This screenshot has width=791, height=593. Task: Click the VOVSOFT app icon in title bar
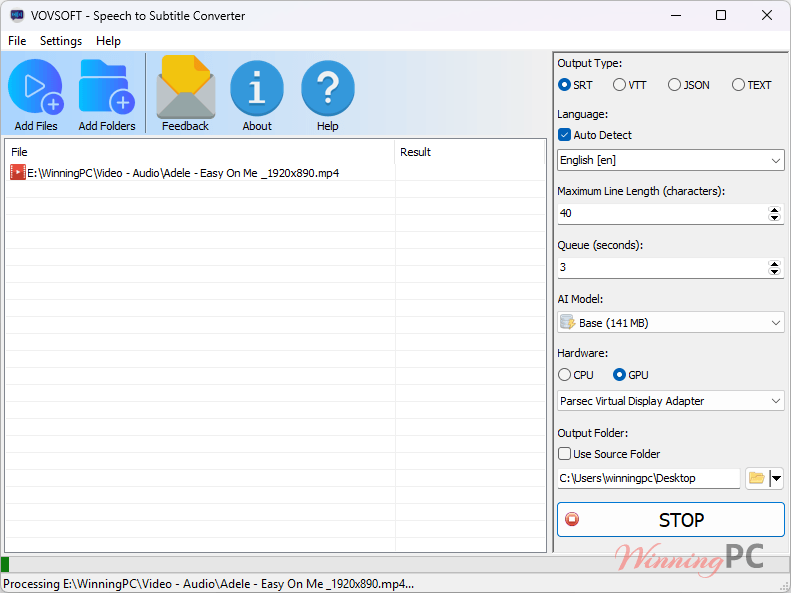(17, 15)
